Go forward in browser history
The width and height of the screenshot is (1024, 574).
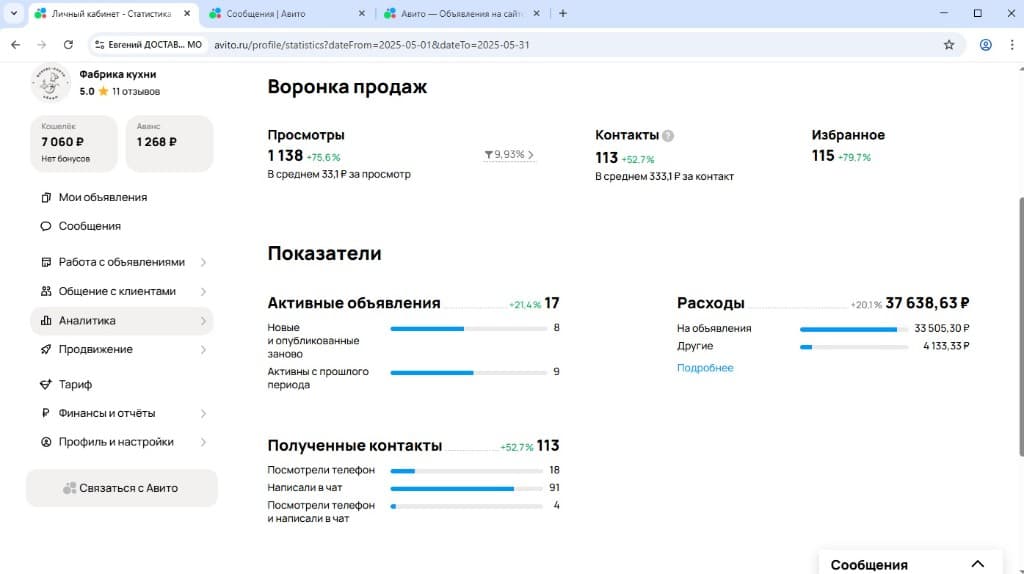point(42,45)
